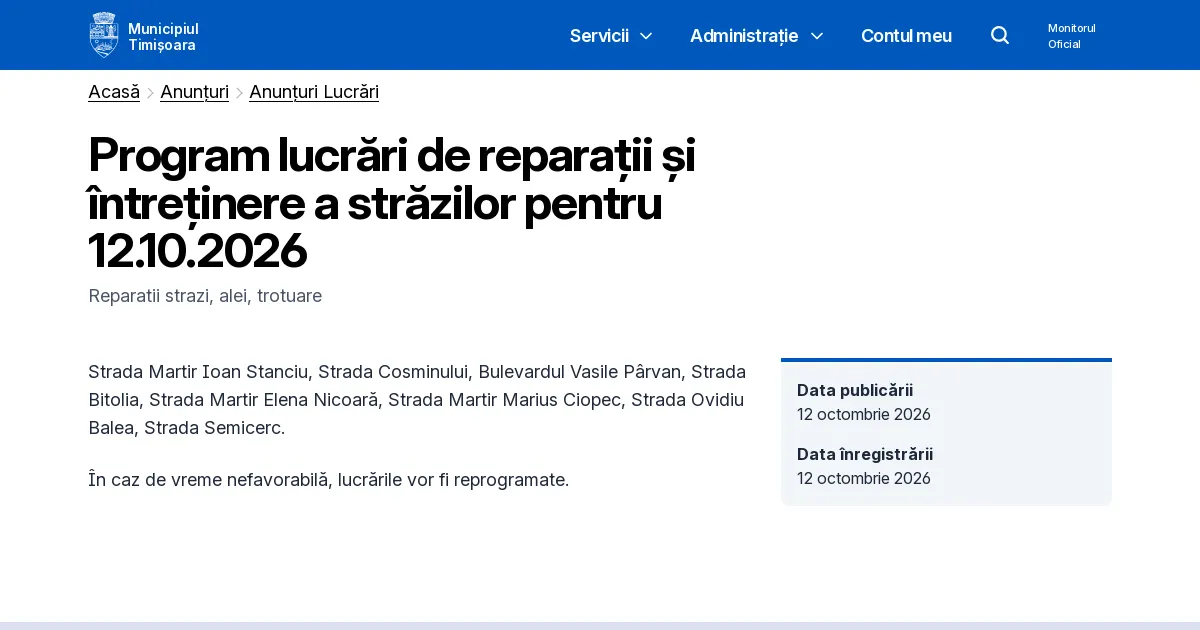This screenshot has width=1200, height=630.
Task: Click the Municipiul Timișoara site title
Action: (x=163, y=37)
